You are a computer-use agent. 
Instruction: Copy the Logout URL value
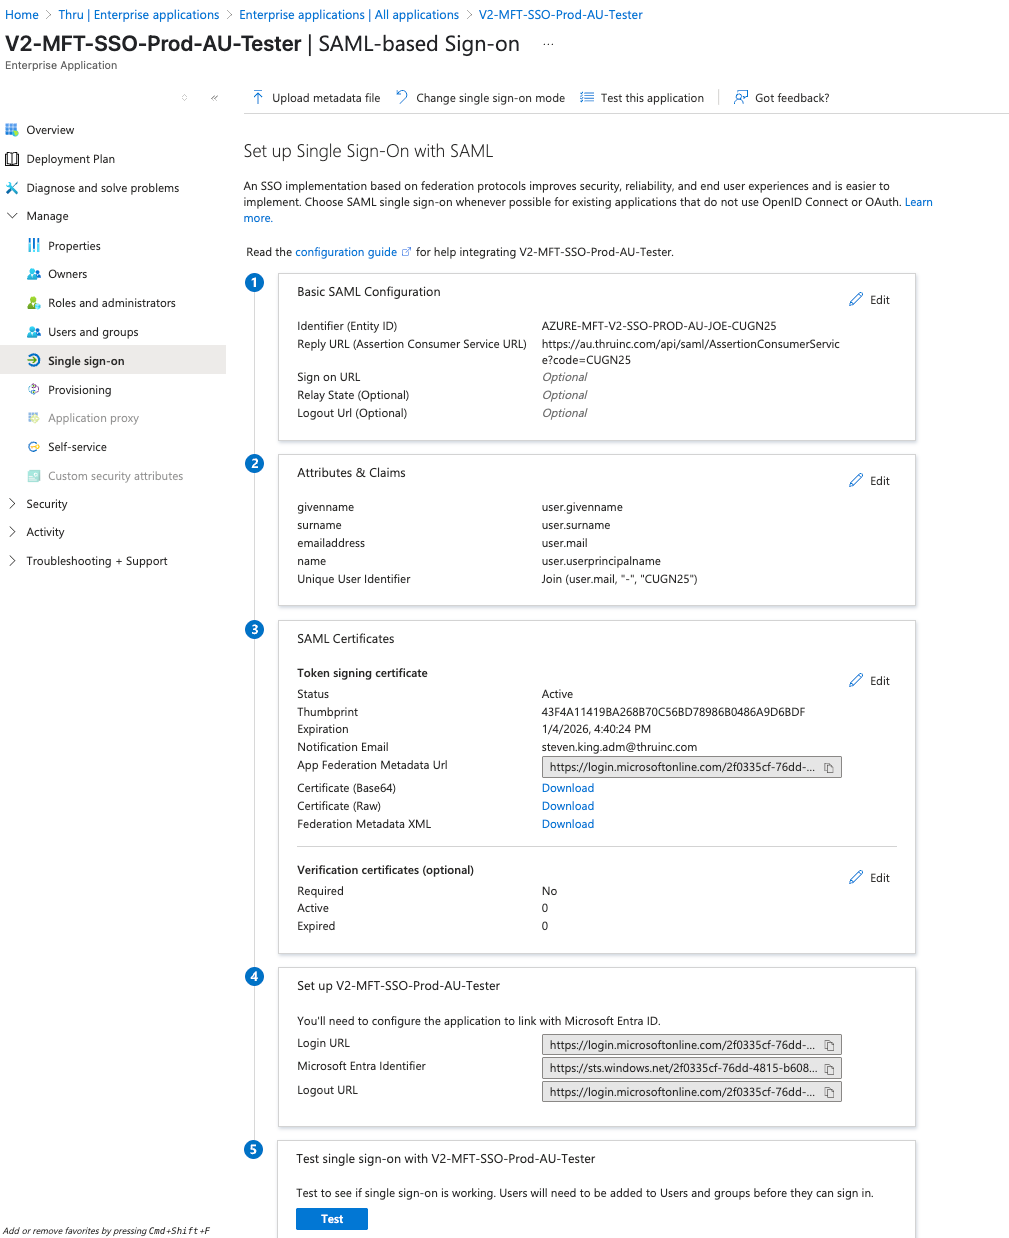pos(829,1093)
